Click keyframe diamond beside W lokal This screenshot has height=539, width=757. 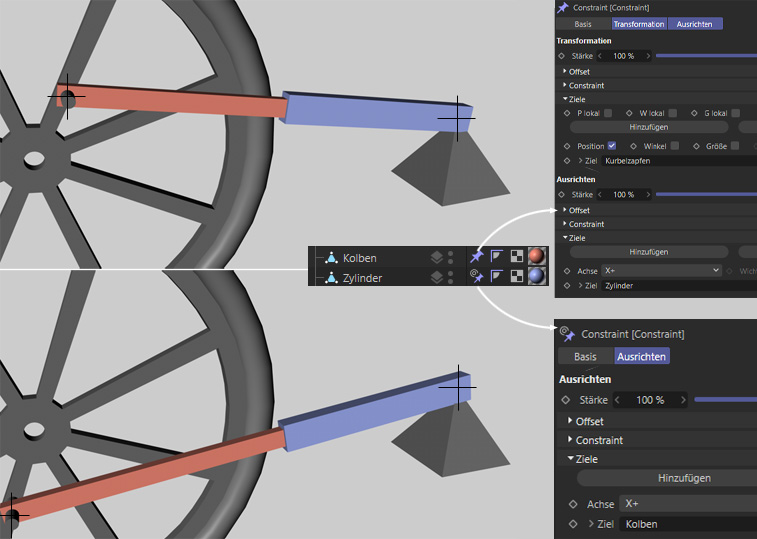(629, 113)
